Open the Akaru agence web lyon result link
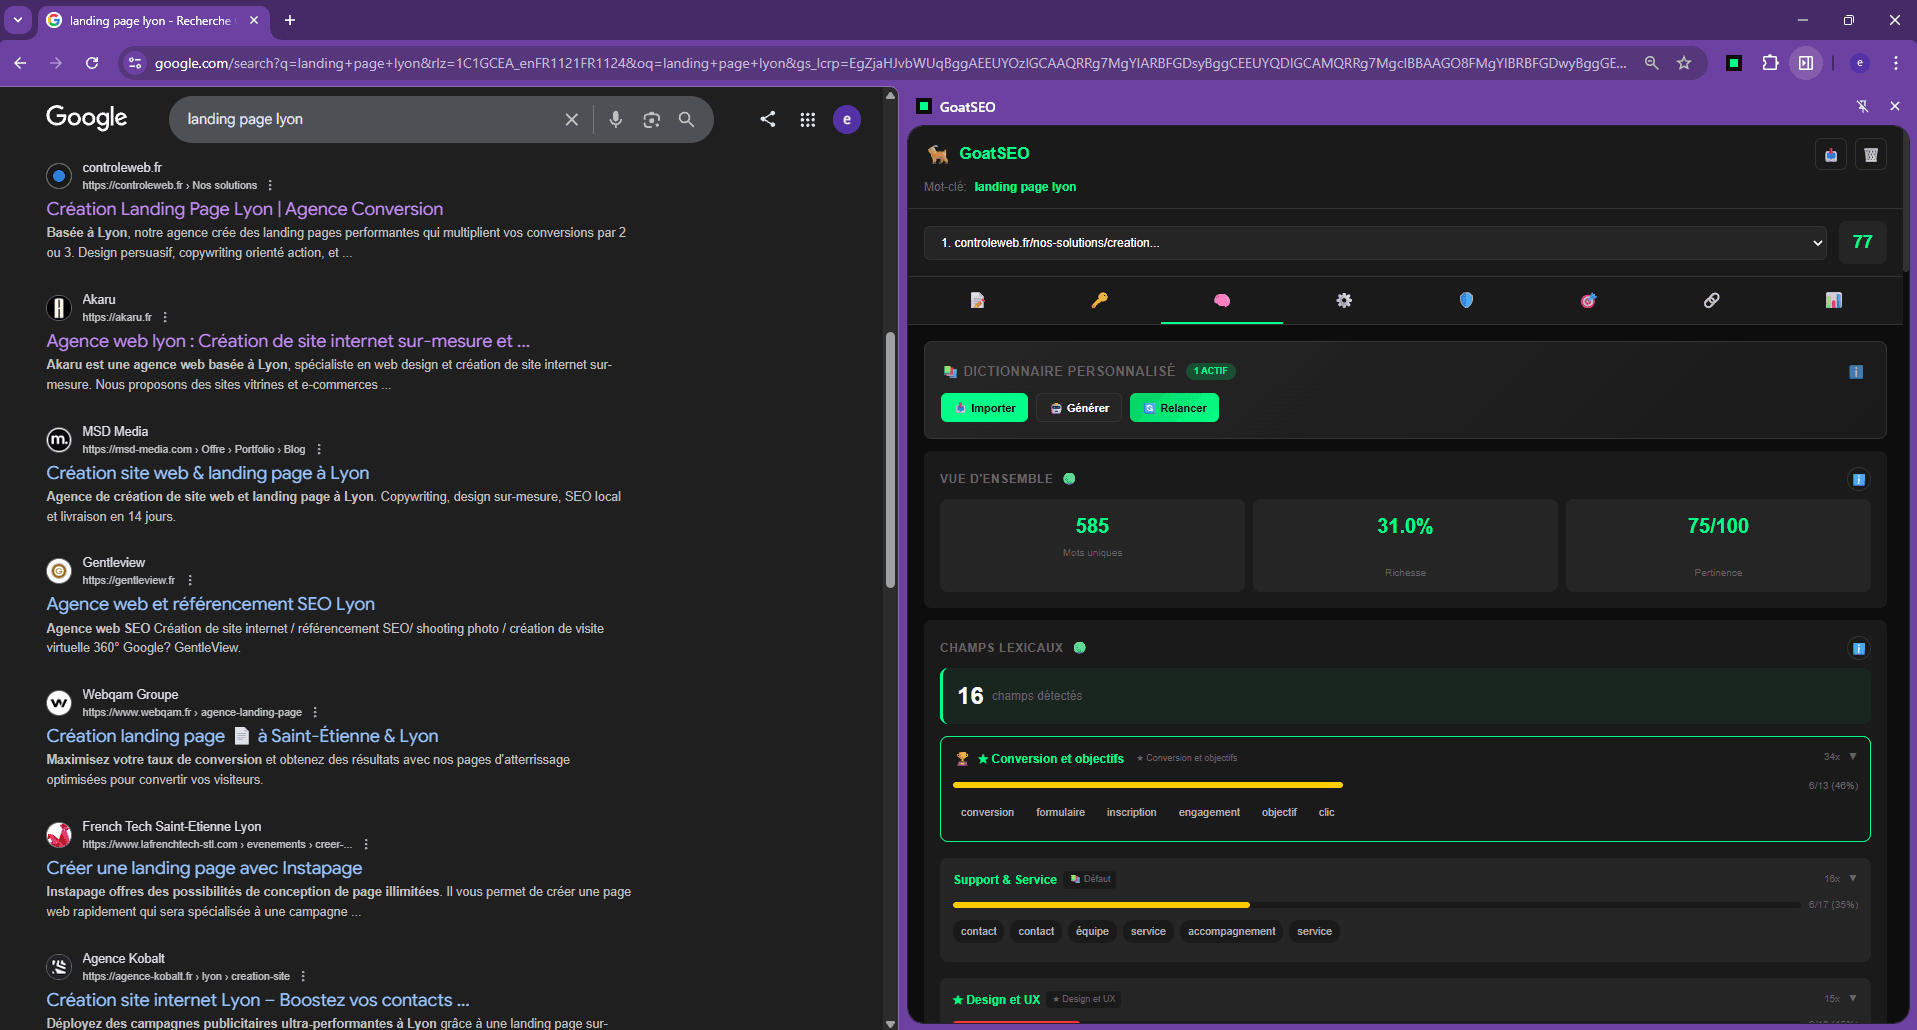This screenshot has width=1917, height=1030. [x=288, y=340]
